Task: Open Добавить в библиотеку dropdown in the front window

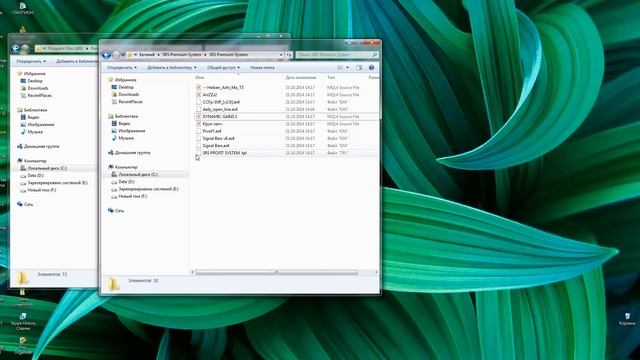Action: 171,67
